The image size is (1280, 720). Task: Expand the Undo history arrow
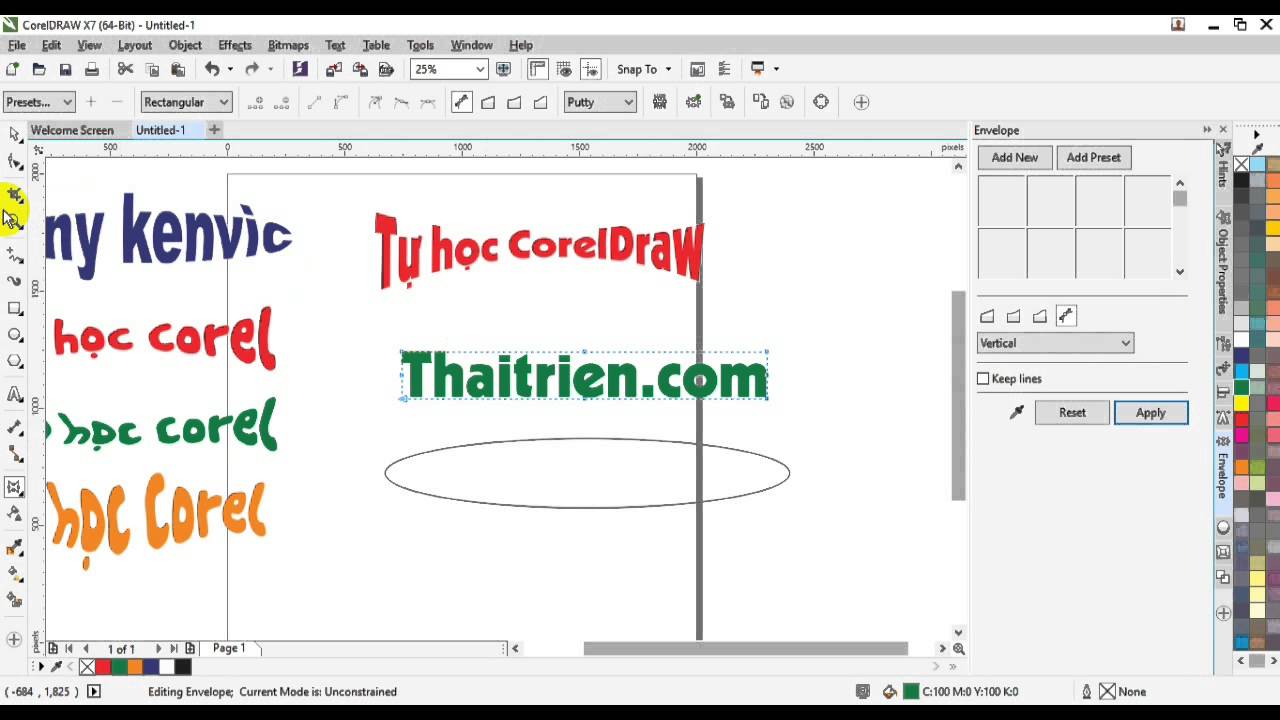tap(230, 69)
